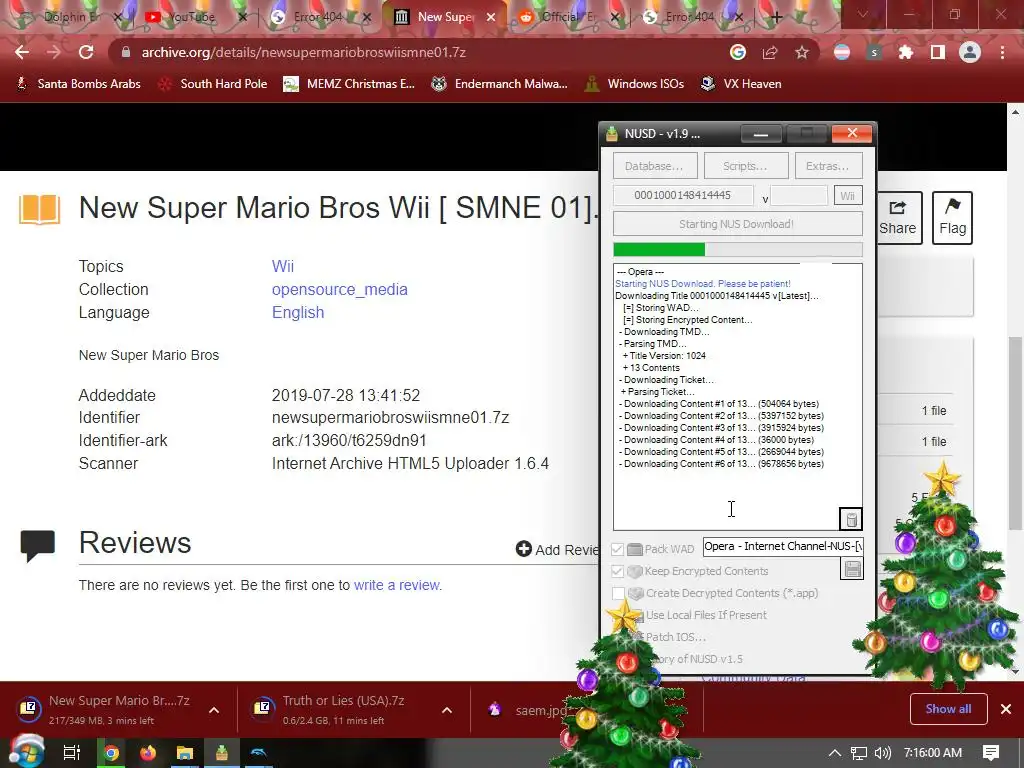The width and height of the screenshot is (1024, 768).
Task: Switch to the Official Reddit tab
Action: tap(567, 17)
